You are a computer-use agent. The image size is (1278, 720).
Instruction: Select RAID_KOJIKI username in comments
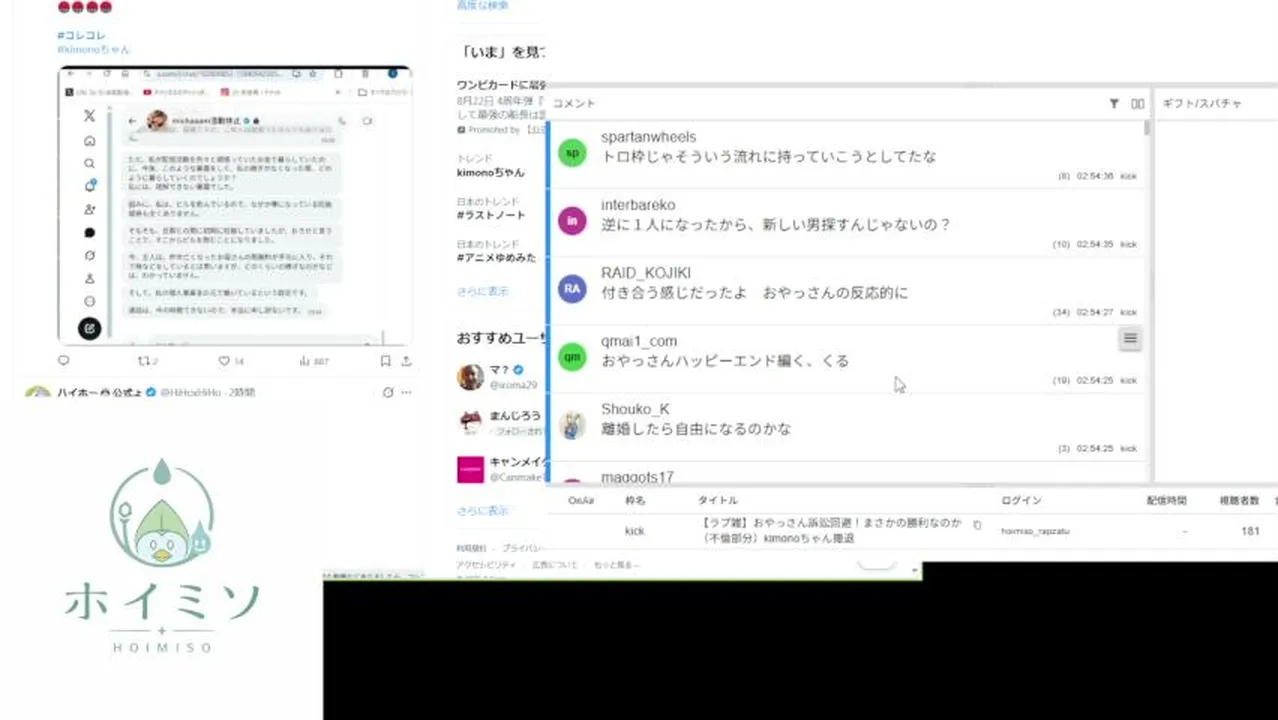coord(646,273)
